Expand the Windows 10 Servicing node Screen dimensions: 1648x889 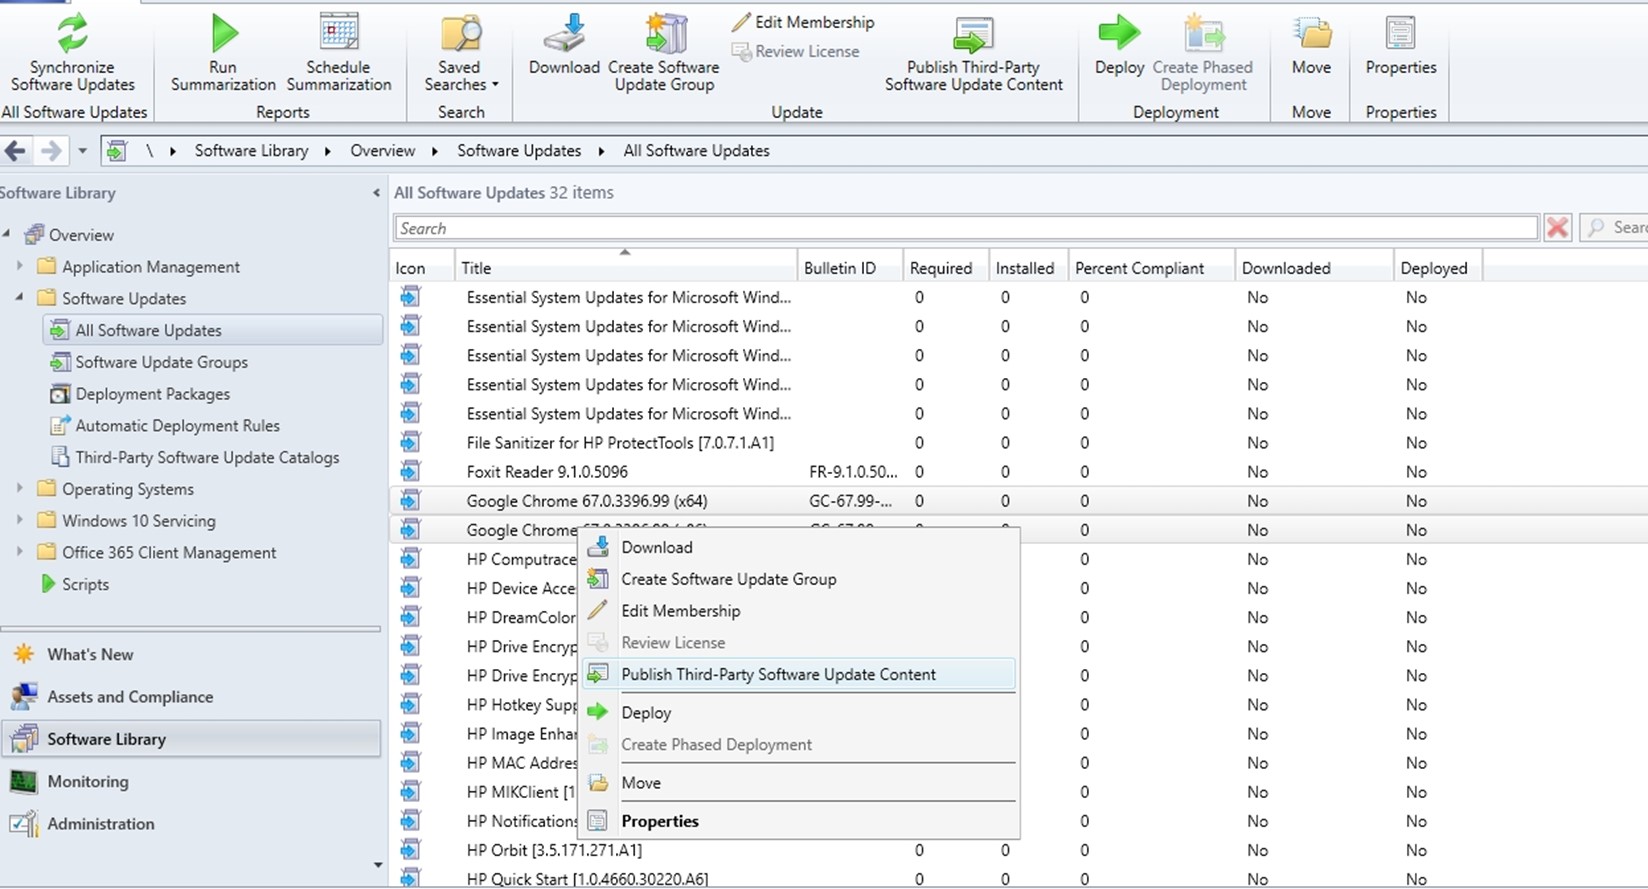(x=19, y=520)
